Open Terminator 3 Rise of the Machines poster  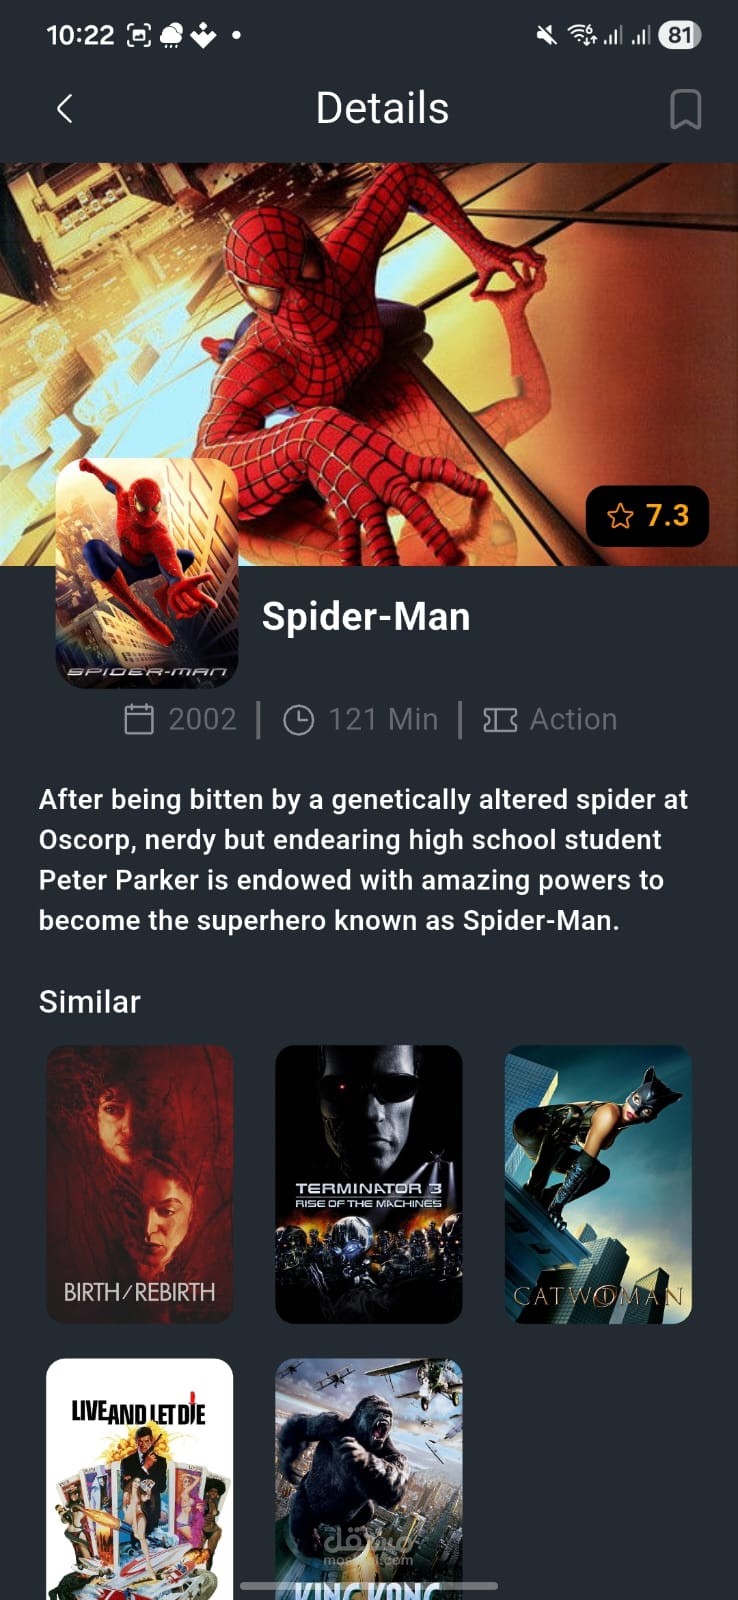pos(369,1184)
